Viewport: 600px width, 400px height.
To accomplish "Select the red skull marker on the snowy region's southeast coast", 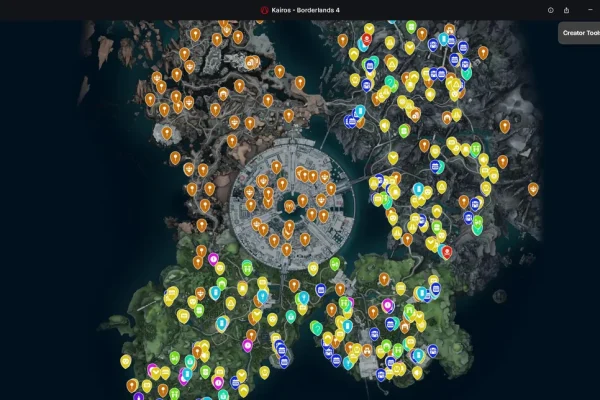I will tap(447, 252).
